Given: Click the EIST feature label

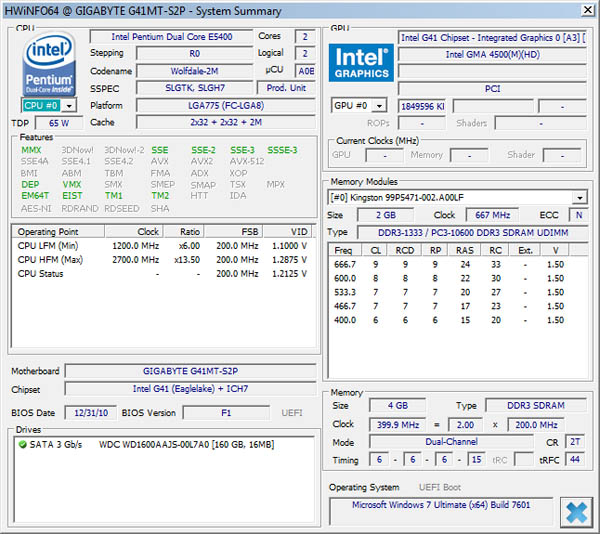Looking at the screenshot, I should [72, 195].
